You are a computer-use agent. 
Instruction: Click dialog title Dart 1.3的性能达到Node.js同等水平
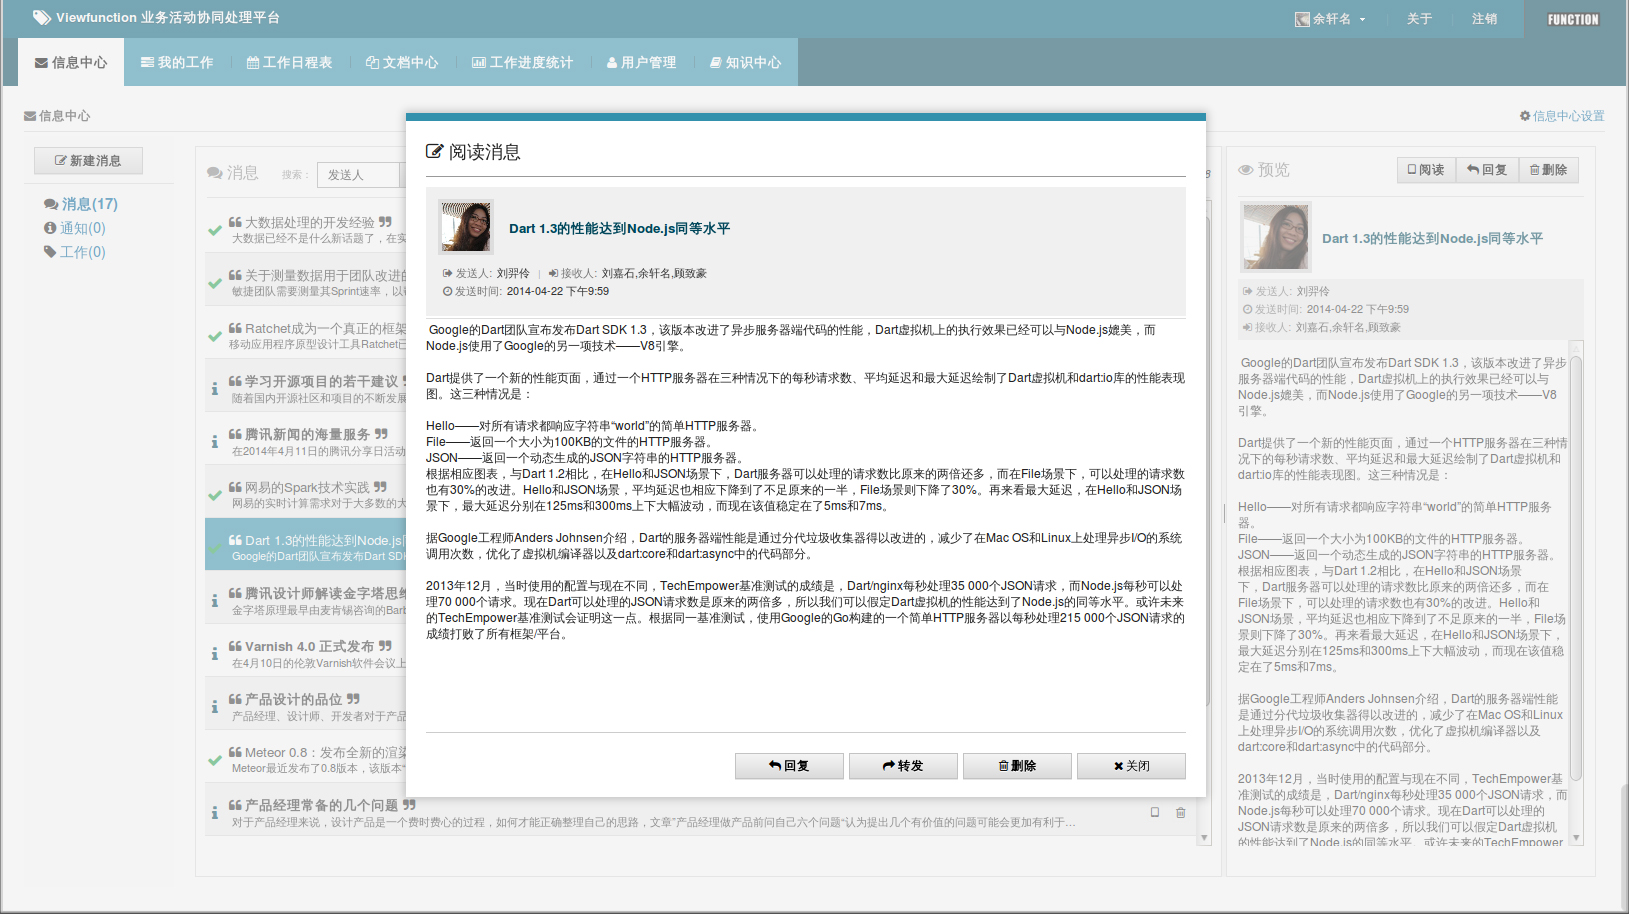coord(619,229)
